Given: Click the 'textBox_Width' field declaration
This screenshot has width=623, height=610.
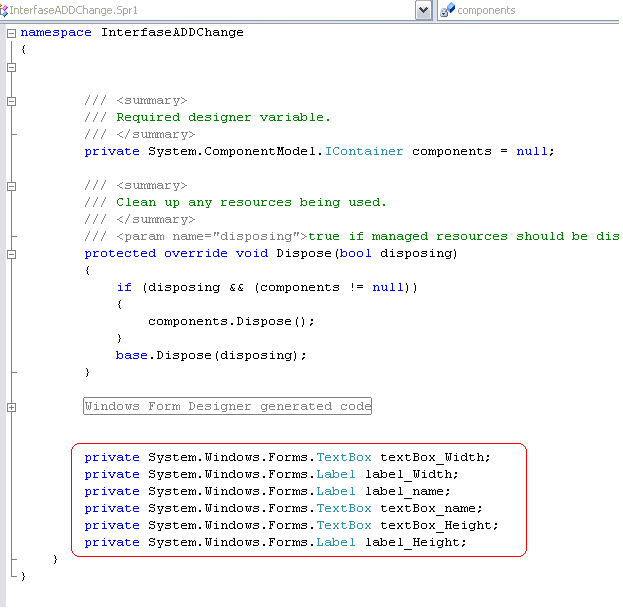Looking at the screenshot, I should coord(287,457).
